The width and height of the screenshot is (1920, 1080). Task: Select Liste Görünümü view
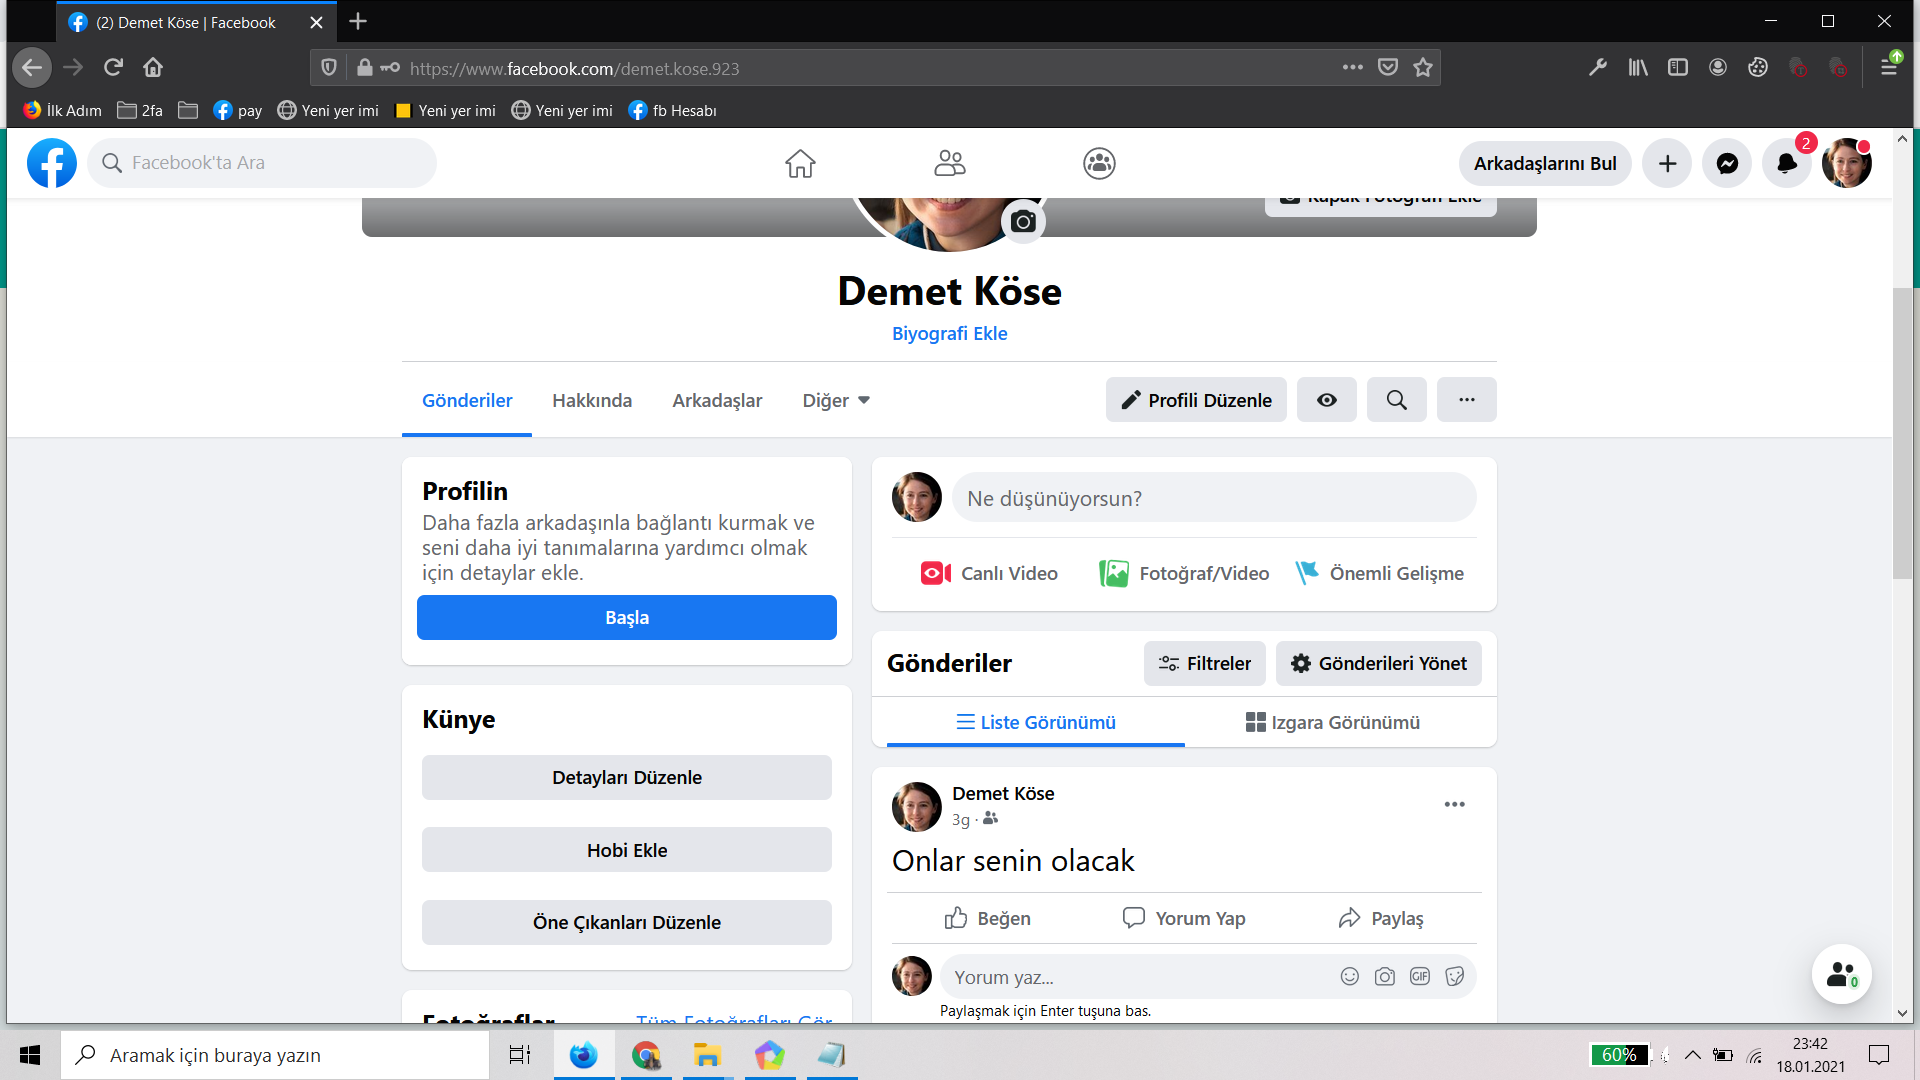pyautogui.click(x=1036, y=722)
